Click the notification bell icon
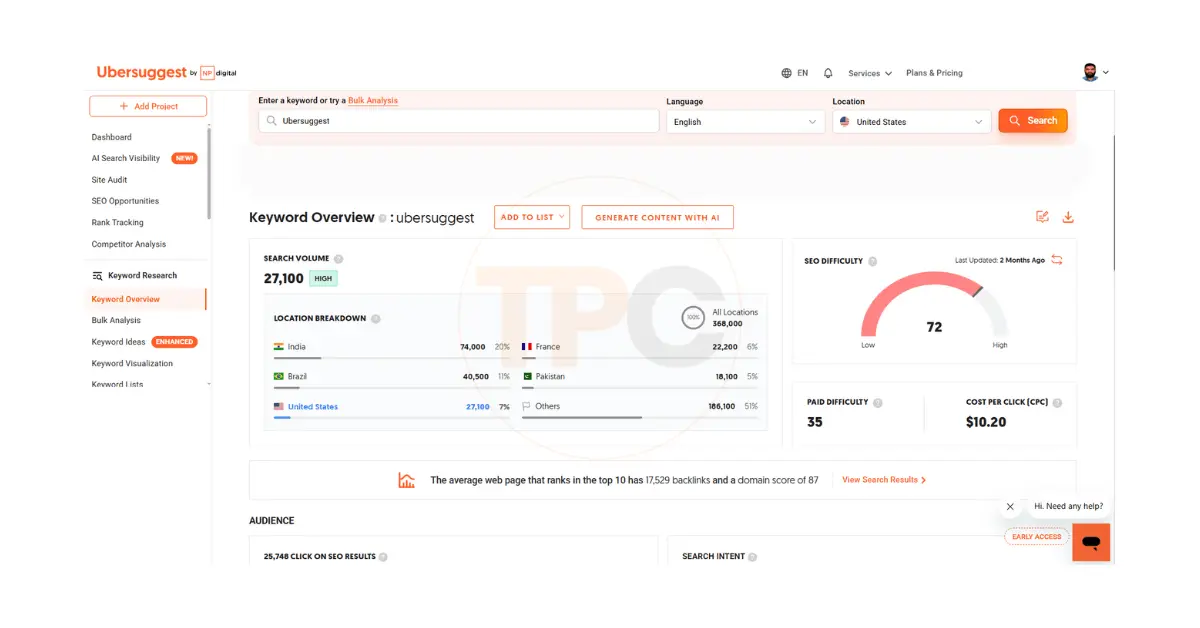Image resolution: width=1200 pixels, height=628 pixels. coord(828,73)
